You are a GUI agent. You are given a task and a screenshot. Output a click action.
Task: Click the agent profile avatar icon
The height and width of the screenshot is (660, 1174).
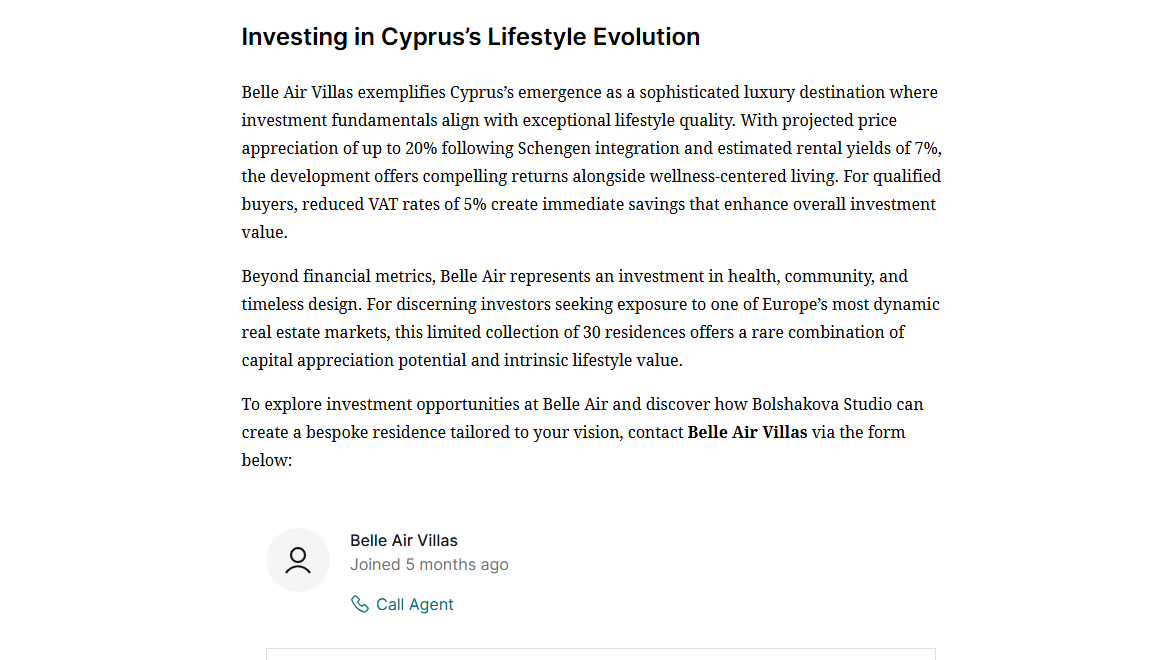(298, 560)
